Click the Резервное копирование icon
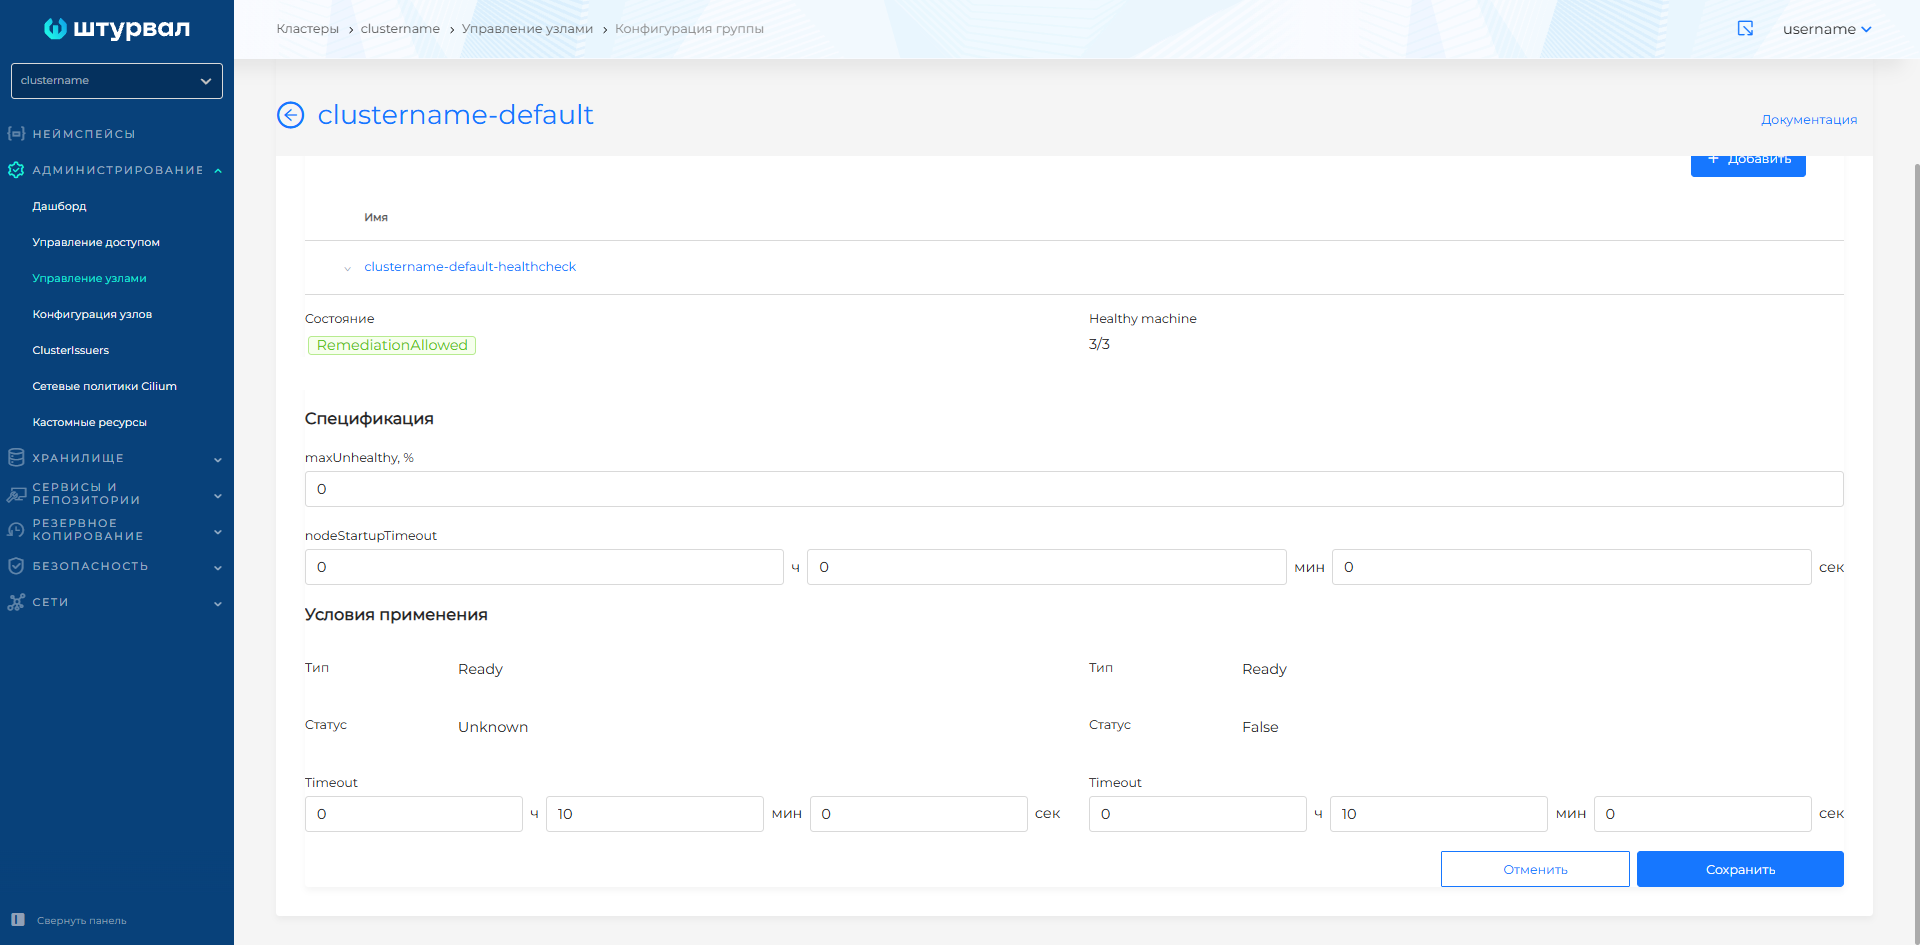Screen dimensions: 1920x945 coord(16,530)
